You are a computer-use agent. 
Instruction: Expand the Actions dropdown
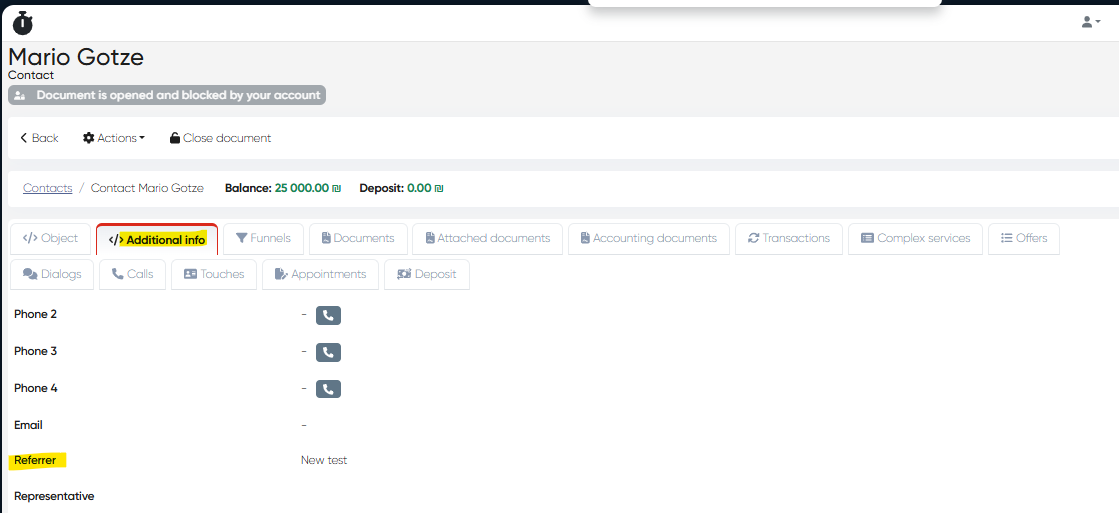point(114,138)
